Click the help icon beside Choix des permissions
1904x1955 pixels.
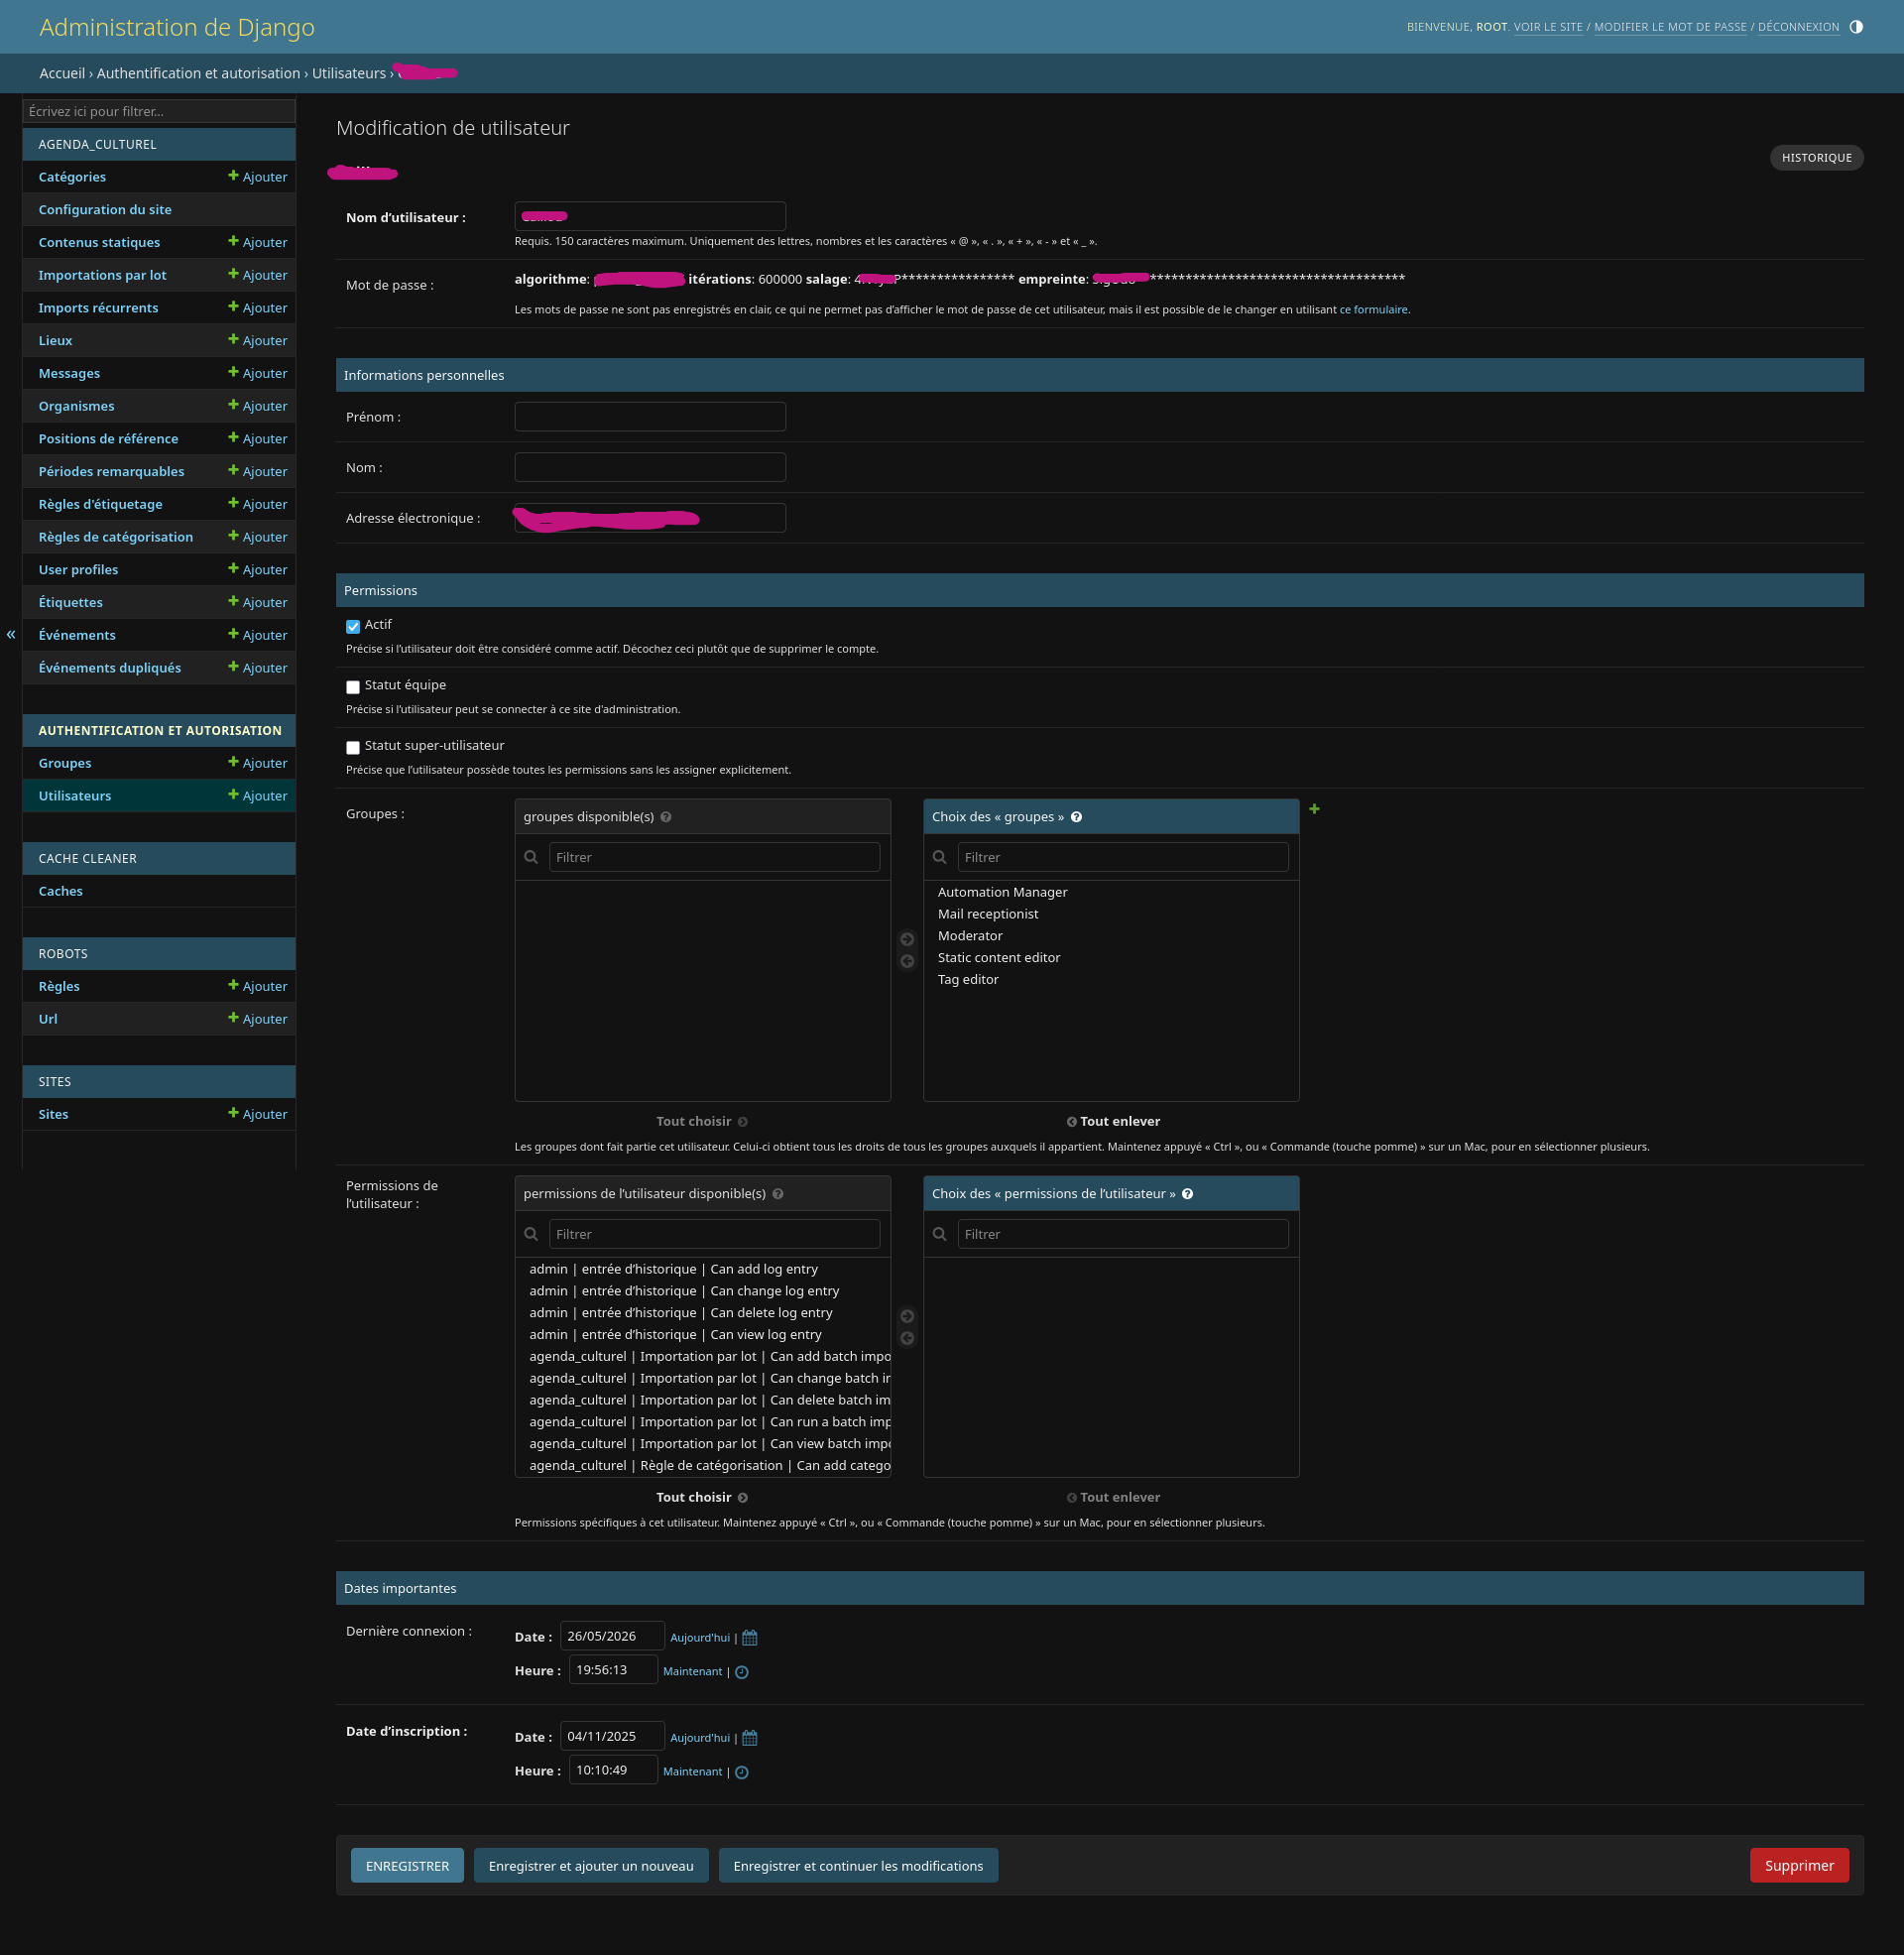pyautogui.click(x=1187, y=1194)
